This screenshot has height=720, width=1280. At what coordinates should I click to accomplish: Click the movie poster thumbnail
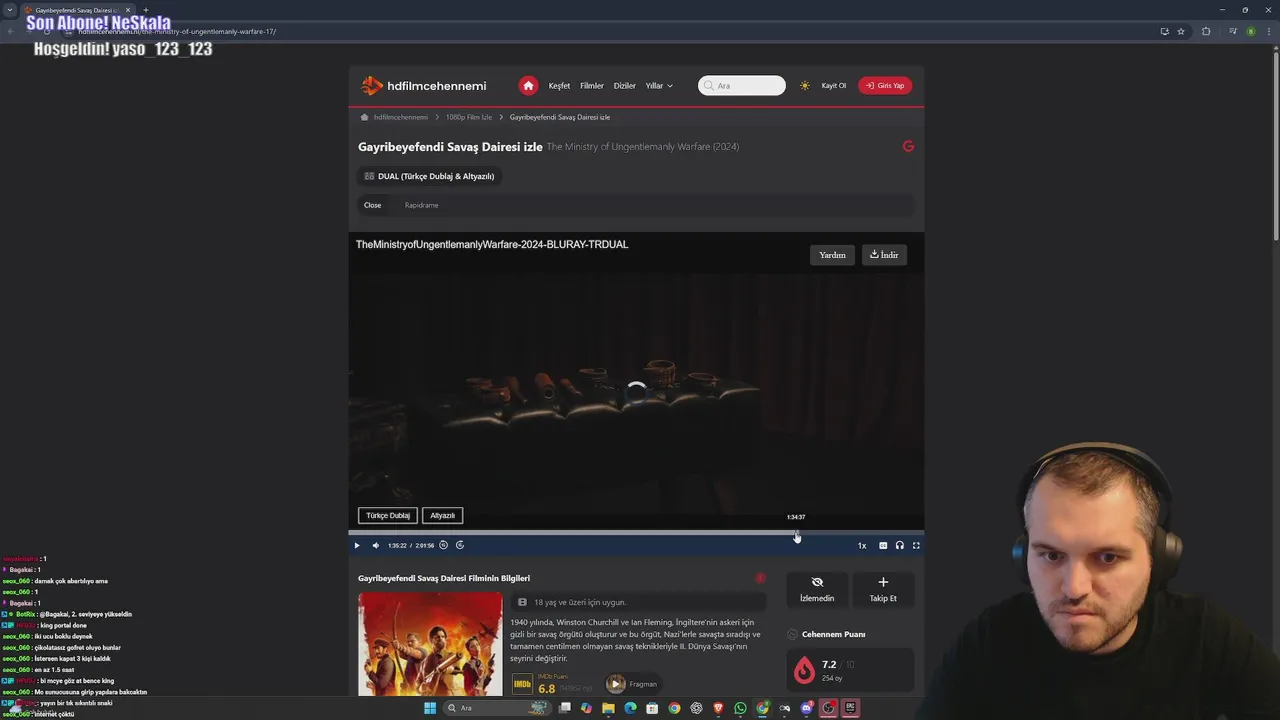click(x=431, y=644)
